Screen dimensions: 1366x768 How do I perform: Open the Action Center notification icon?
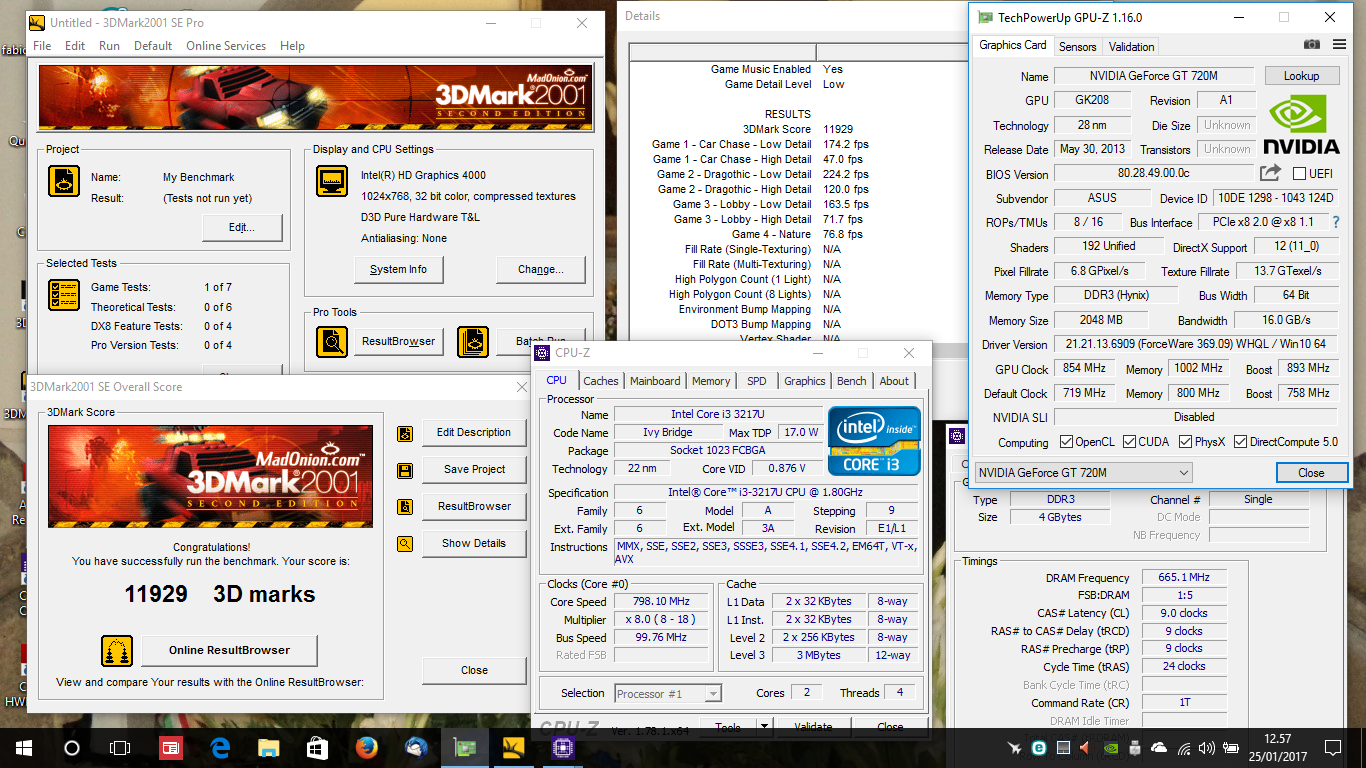click(x=1332, y=747)
